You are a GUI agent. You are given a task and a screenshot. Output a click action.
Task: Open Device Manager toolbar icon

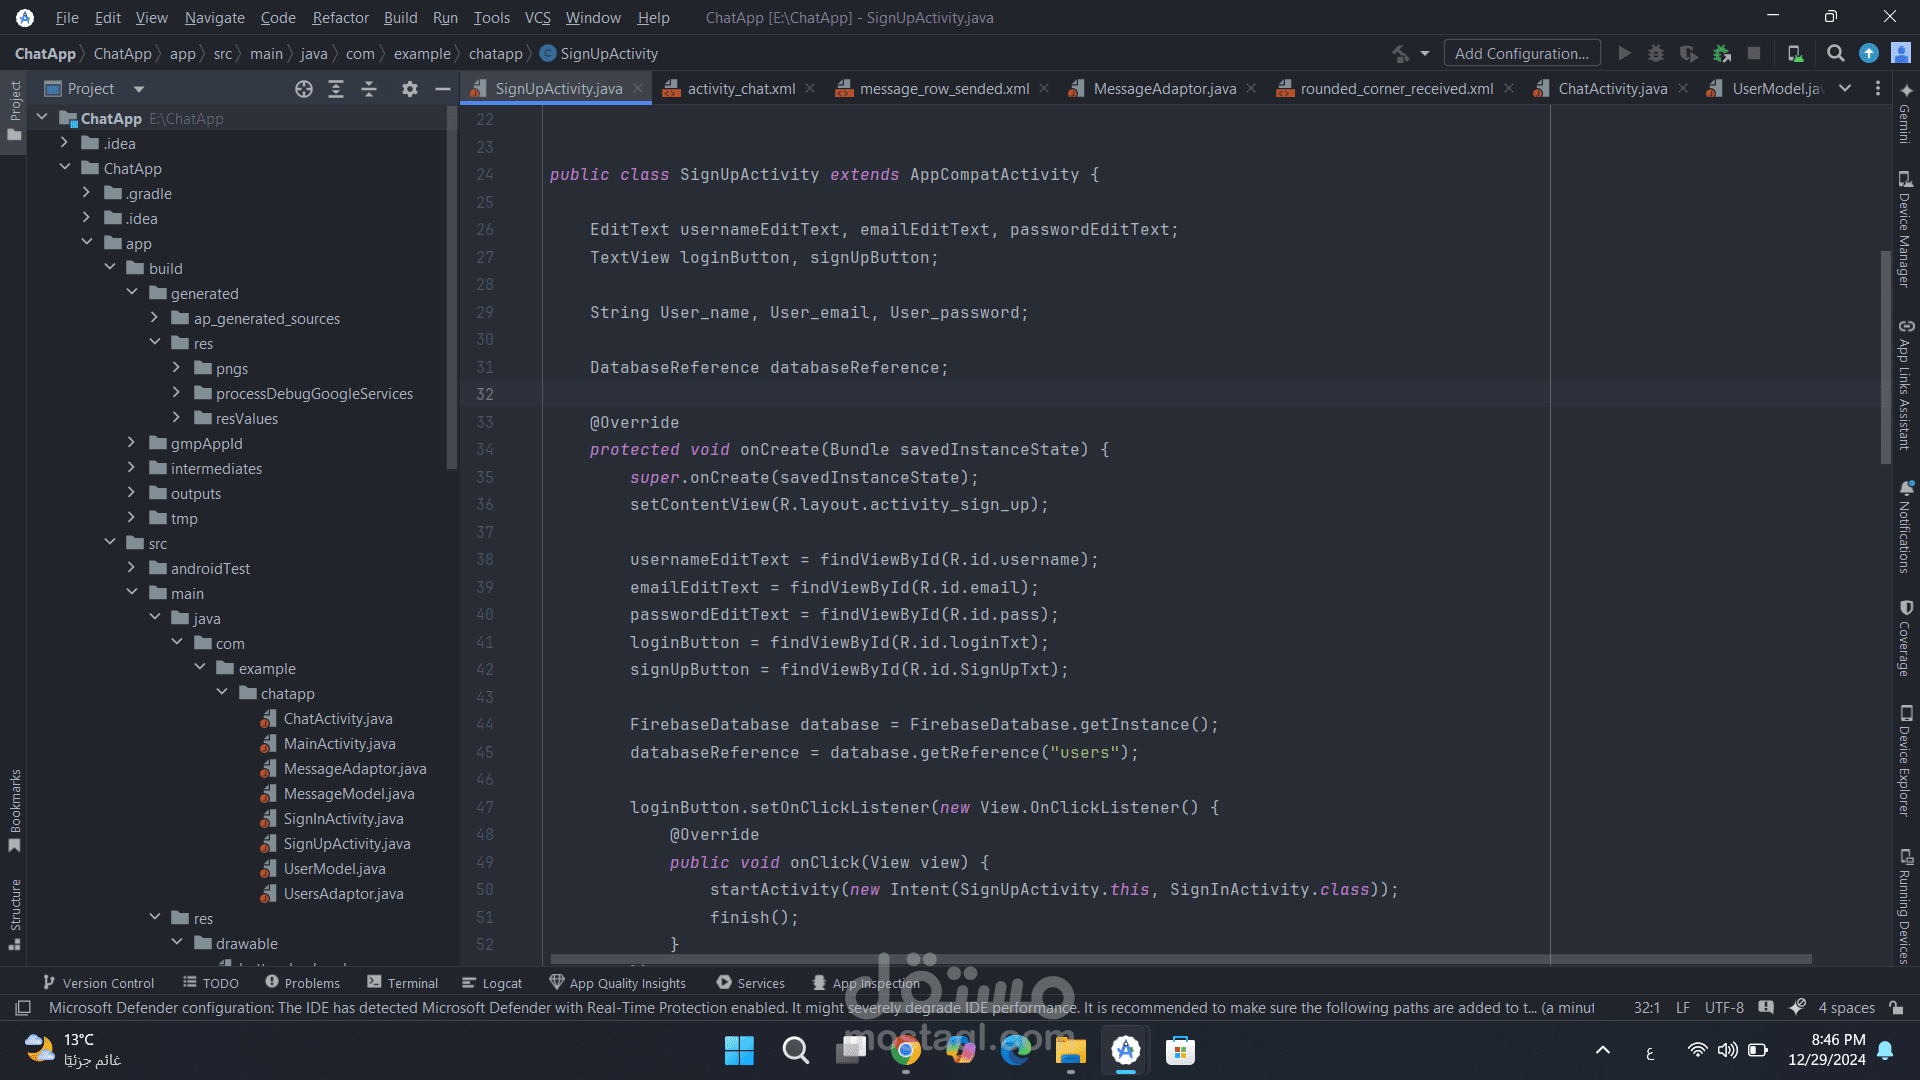[x=1795, y=54]
